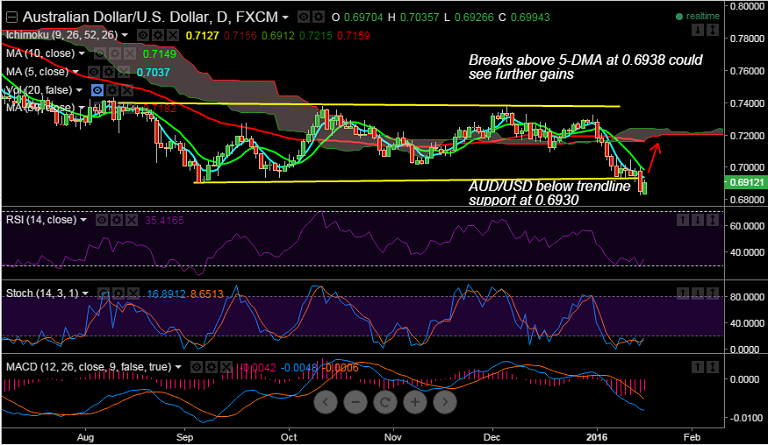The width and height of the screenshot is (768, 445).
Task: Move the Stoch pane down
Action: [x=697, y=293]
